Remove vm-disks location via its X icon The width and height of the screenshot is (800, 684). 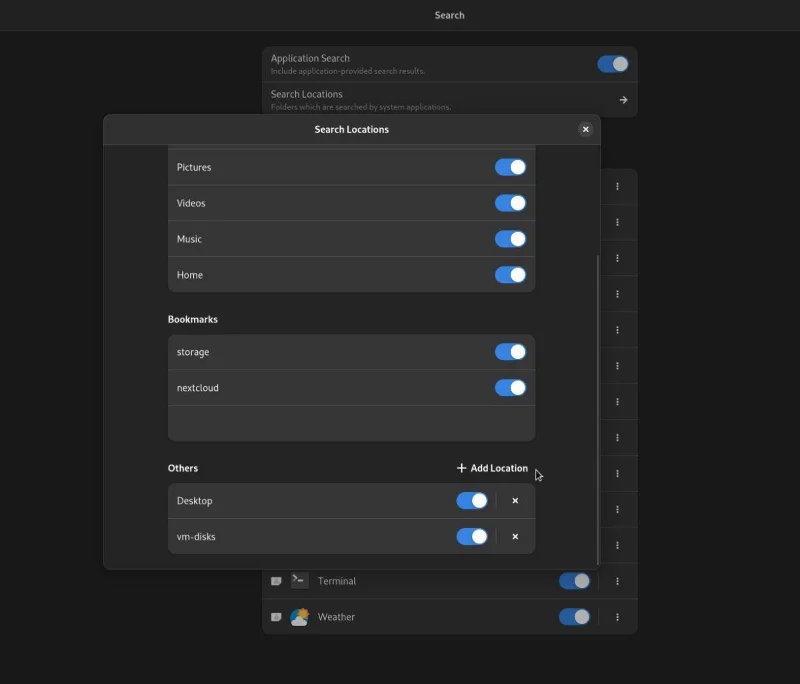point(515,537)
